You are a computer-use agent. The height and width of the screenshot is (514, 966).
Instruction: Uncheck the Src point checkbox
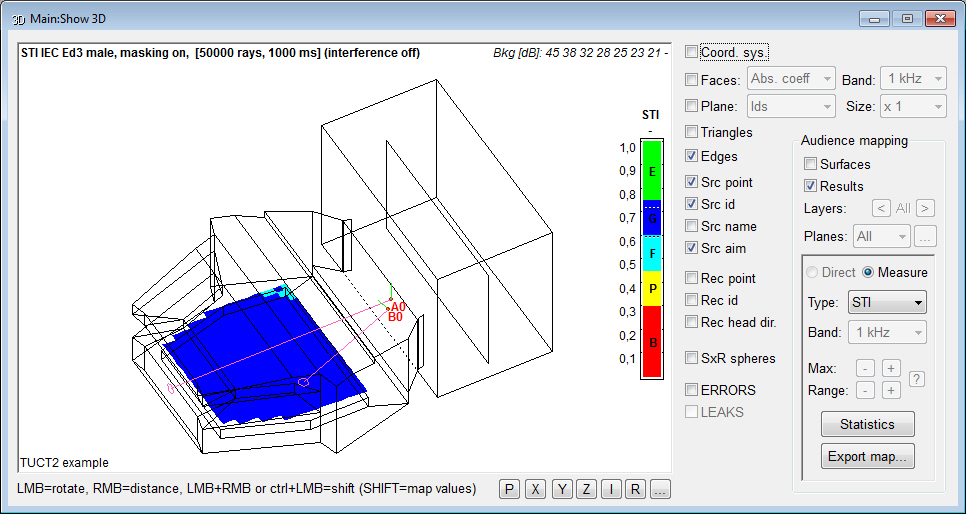[x=691, y=182]
